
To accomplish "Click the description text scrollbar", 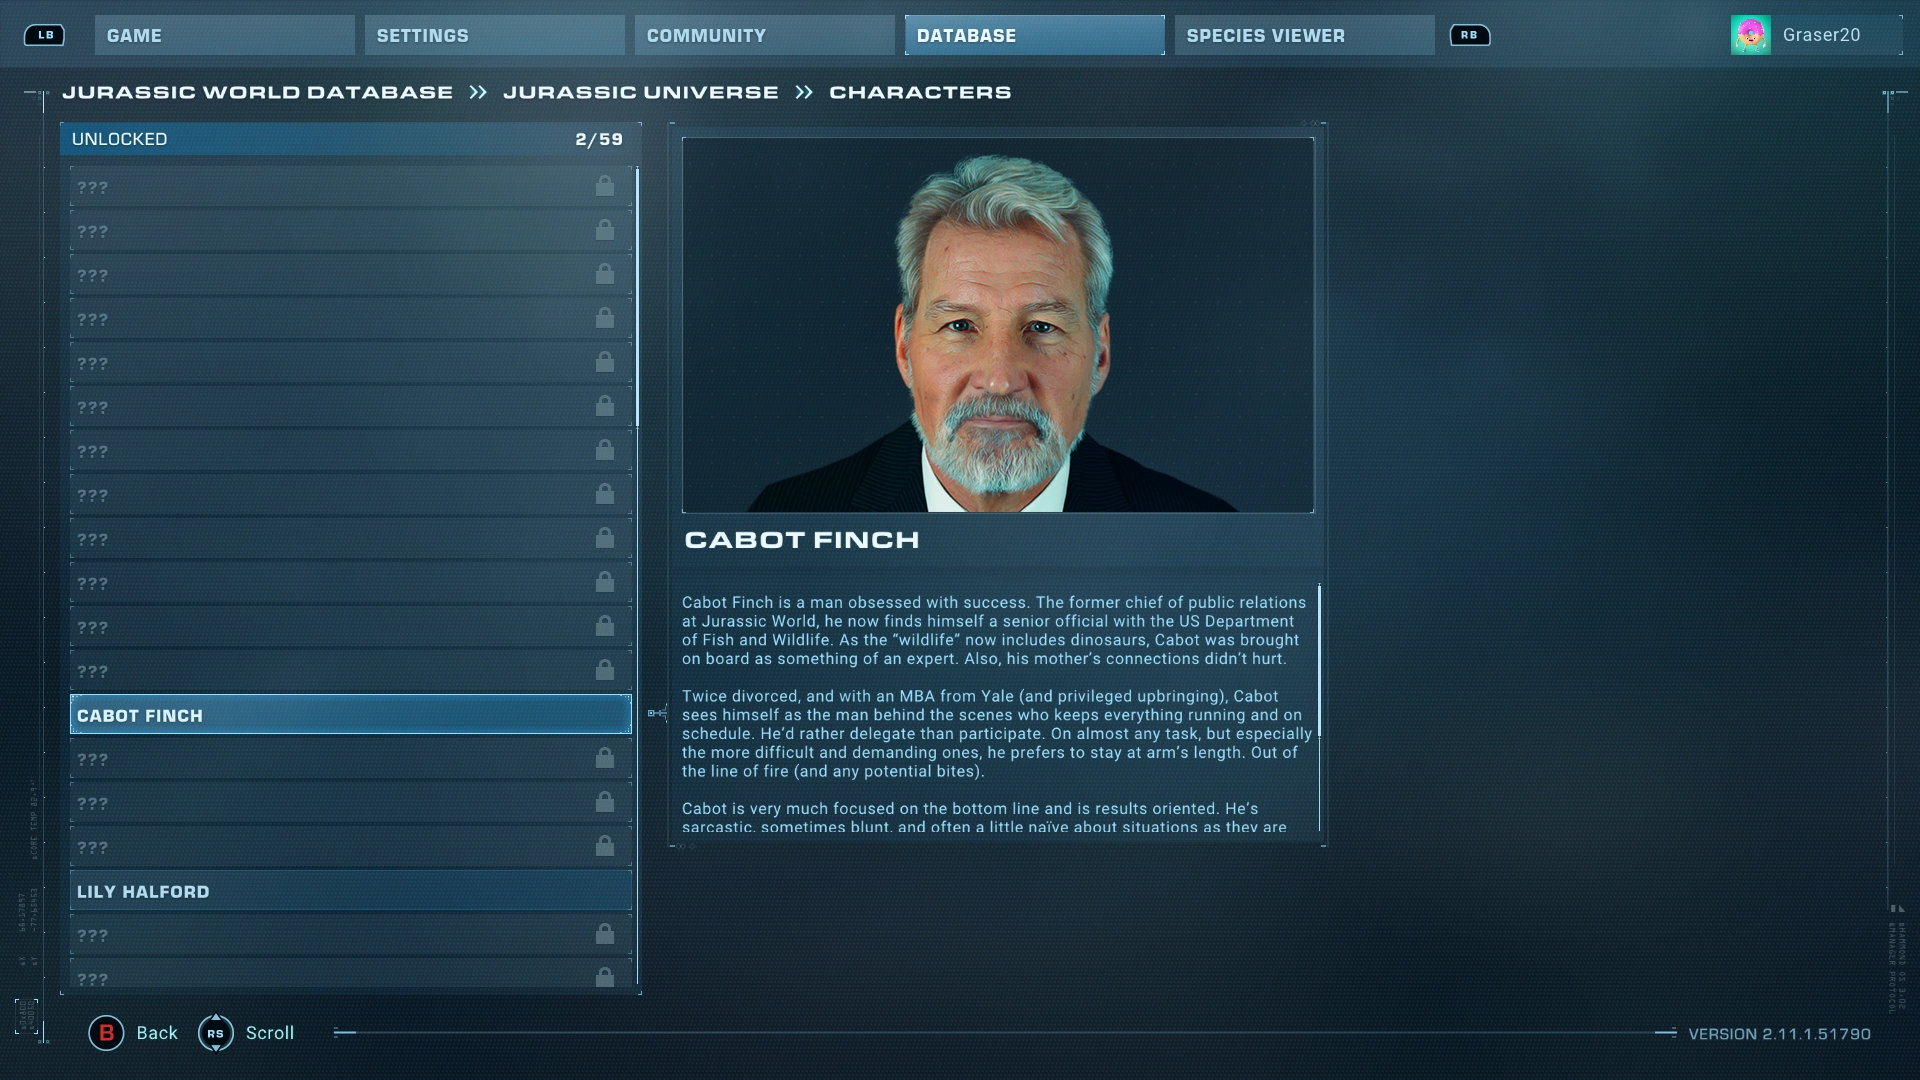I will [x=1320, y=660].
